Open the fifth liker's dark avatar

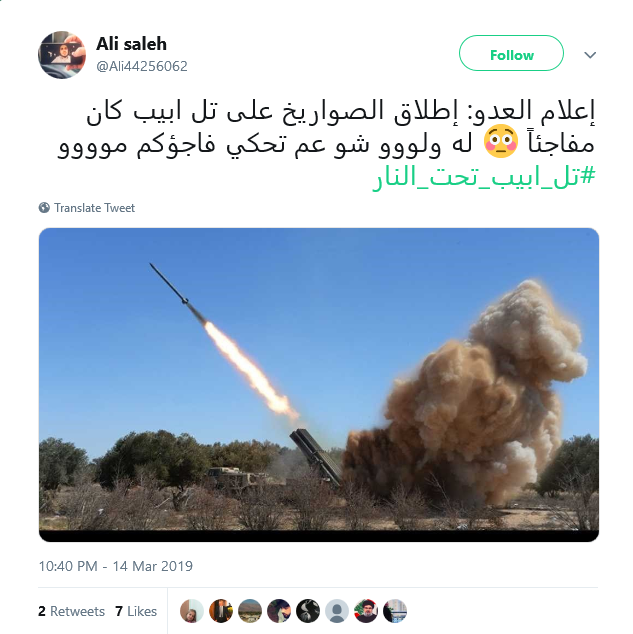308,611
